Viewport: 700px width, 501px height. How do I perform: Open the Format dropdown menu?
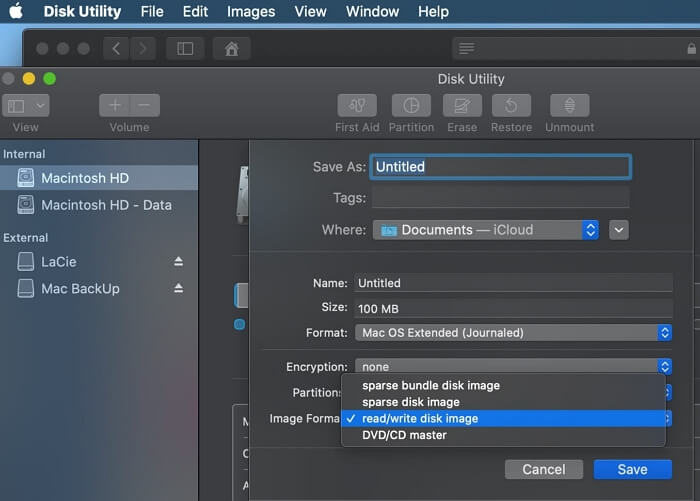click(513, 332)
